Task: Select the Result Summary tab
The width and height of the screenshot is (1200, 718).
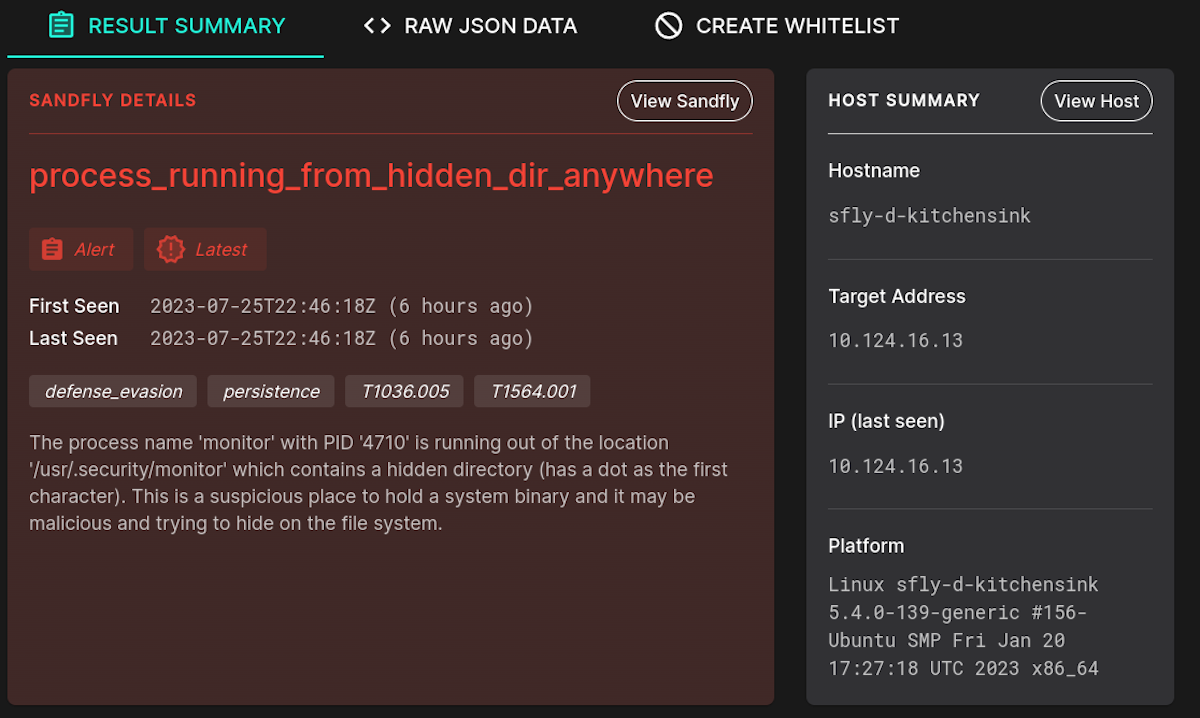Action: pos(165,25)
